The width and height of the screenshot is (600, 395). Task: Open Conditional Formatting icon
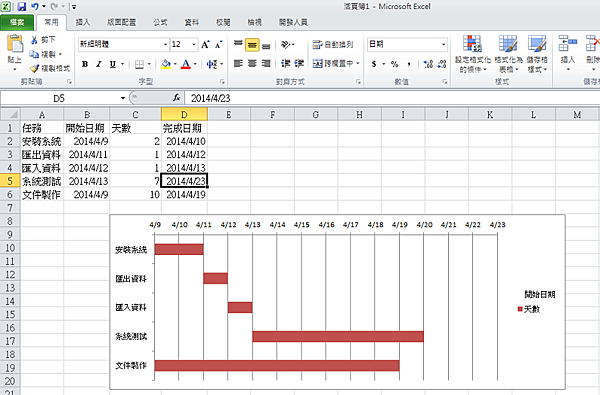point(472,44)
